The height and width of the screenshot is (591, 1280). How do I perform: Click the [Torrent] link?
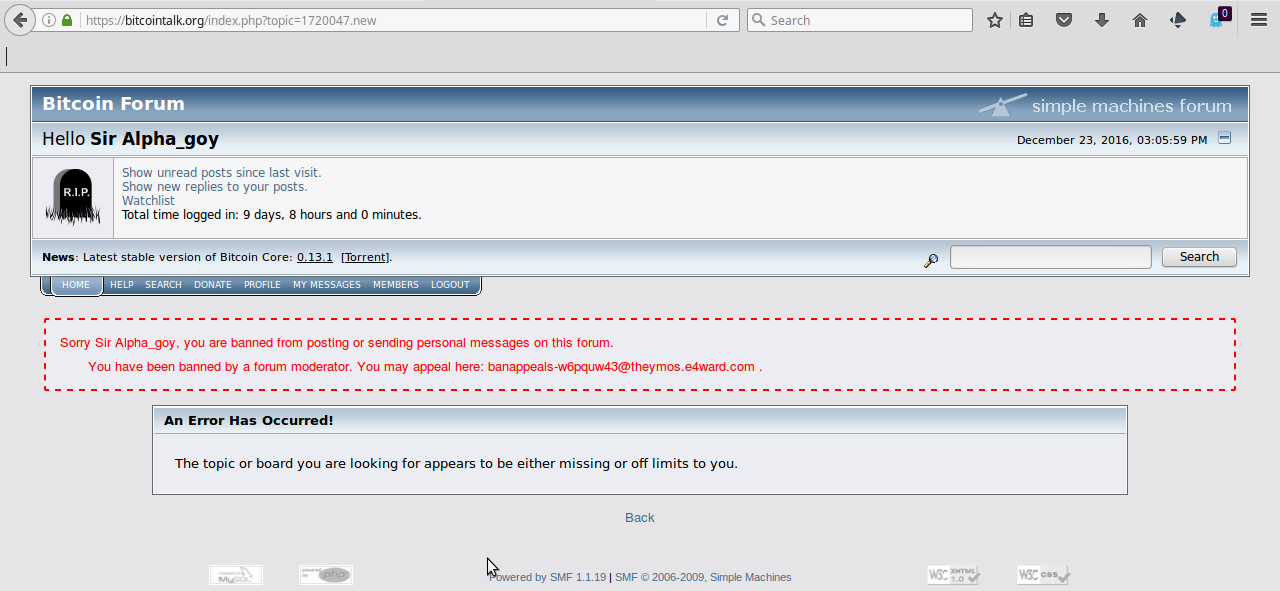click(365, 257)
